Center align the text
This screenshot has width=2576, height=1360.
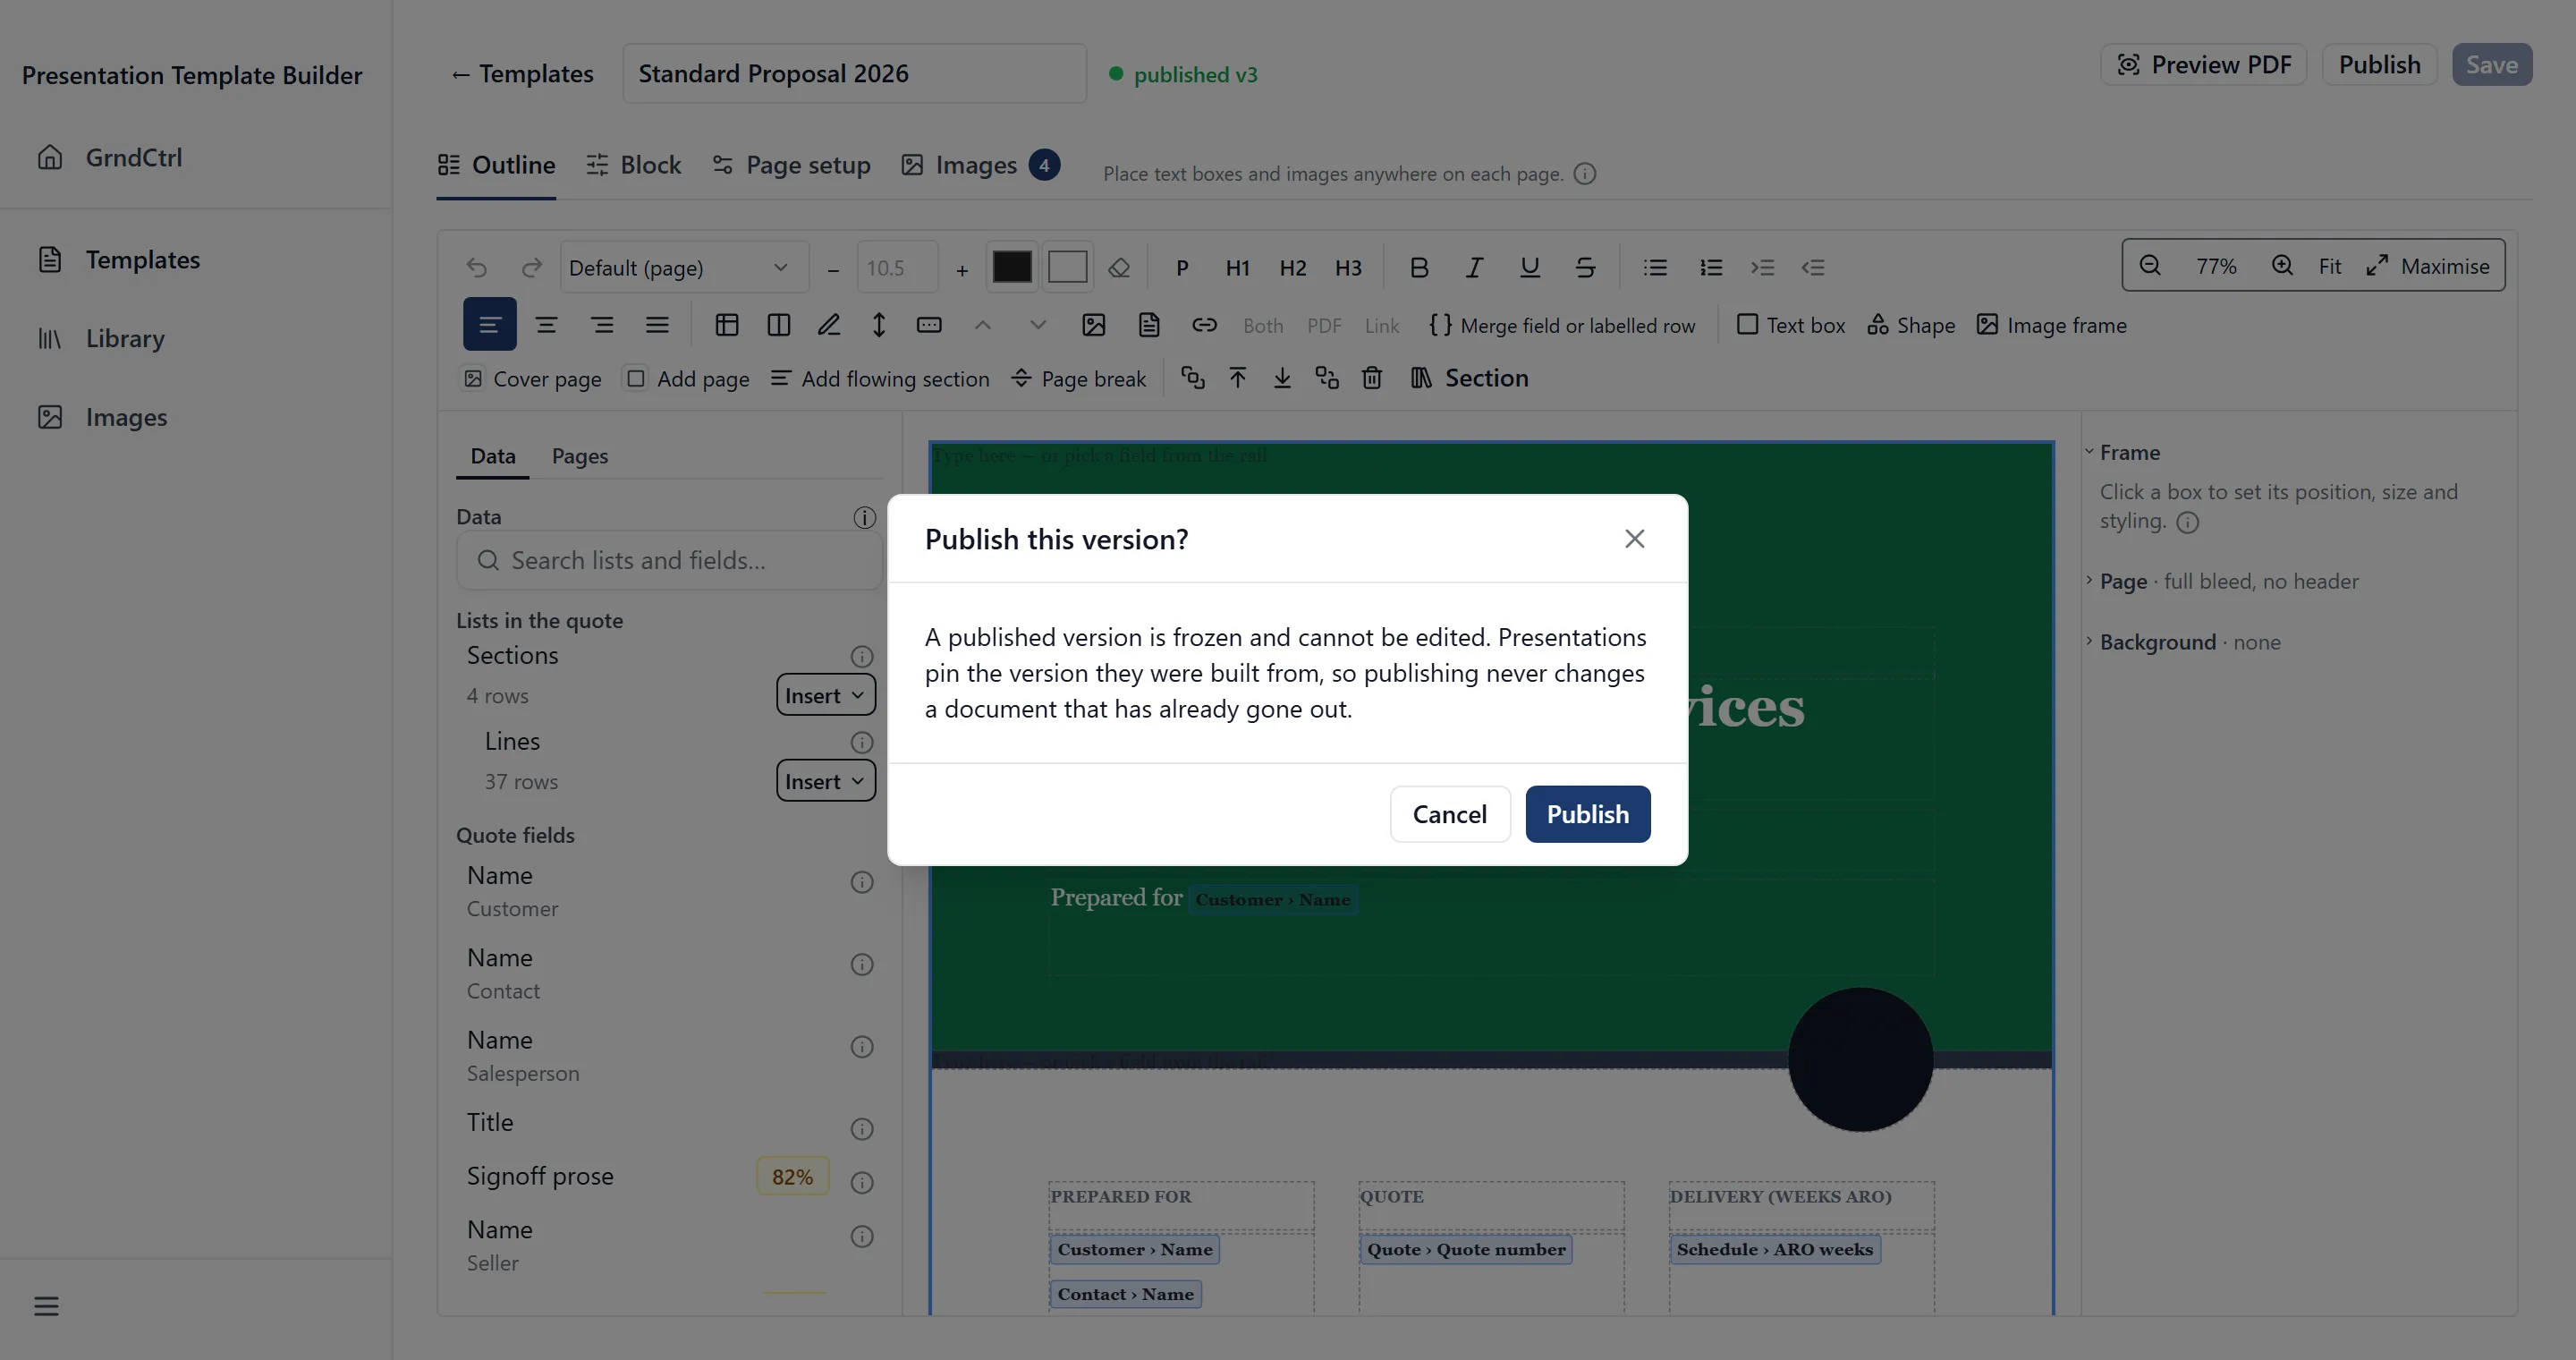546,324
